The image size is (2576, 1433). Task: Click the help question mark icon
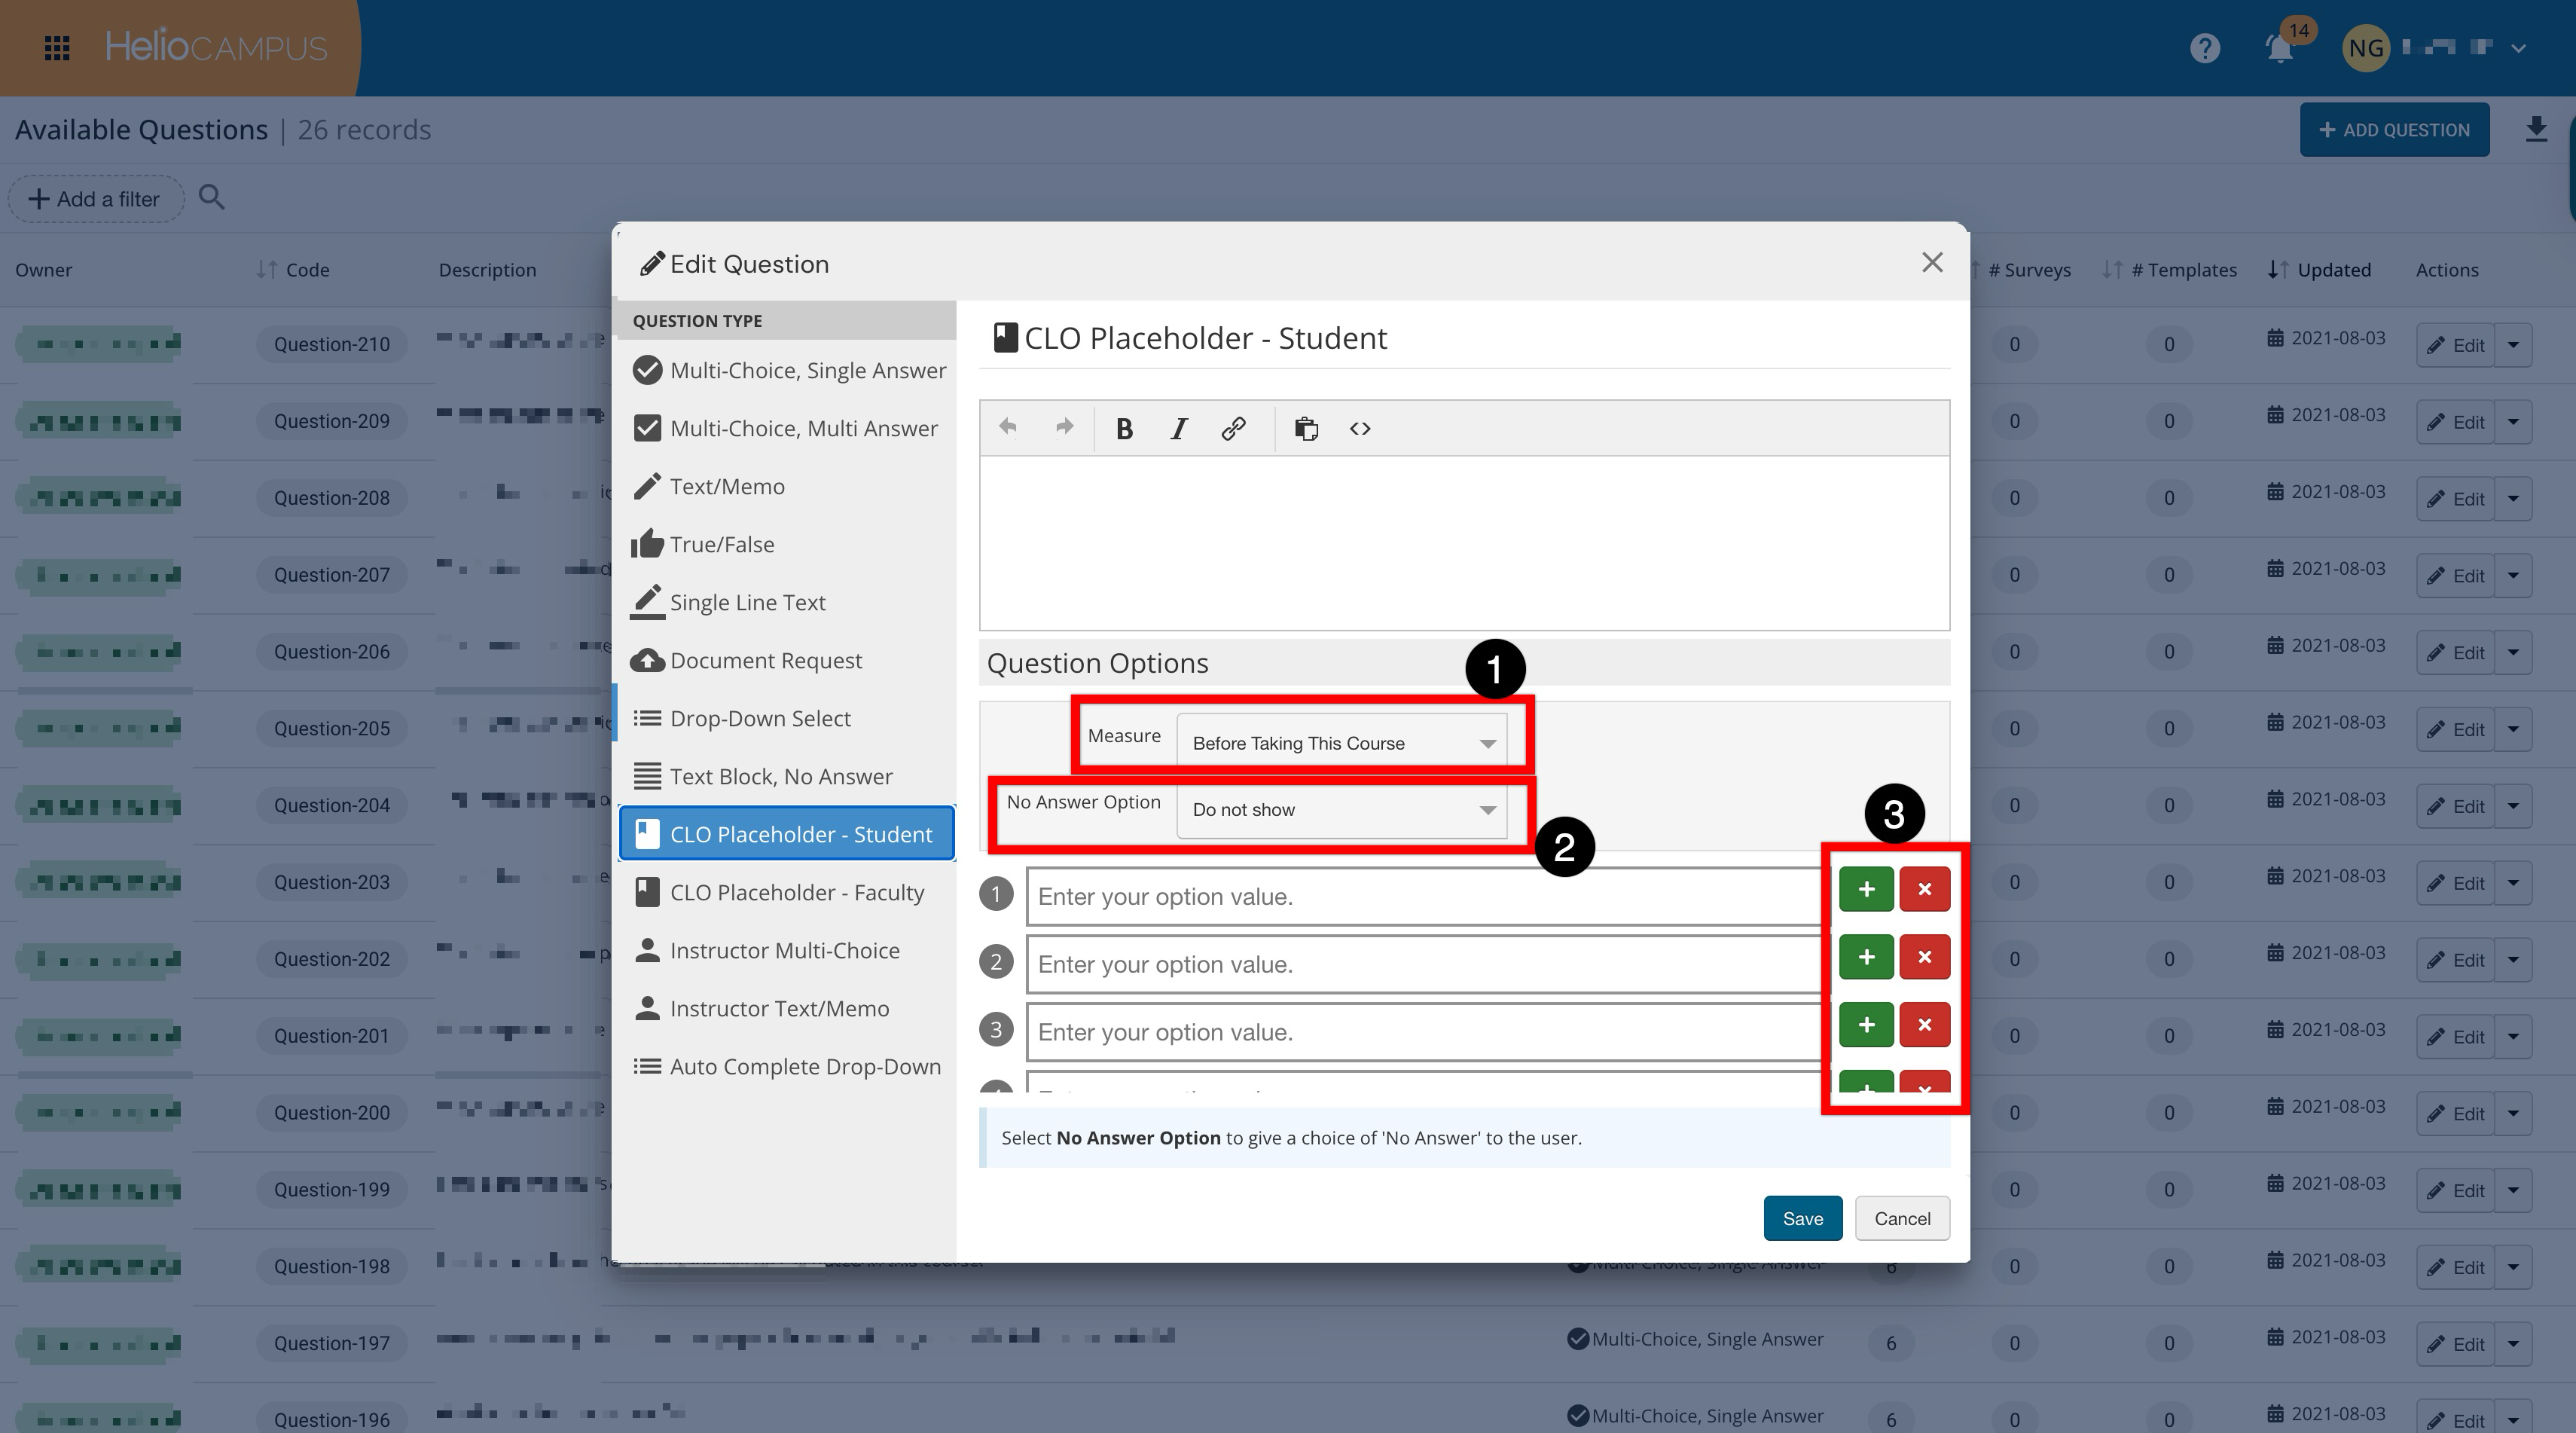point(2204,48)
